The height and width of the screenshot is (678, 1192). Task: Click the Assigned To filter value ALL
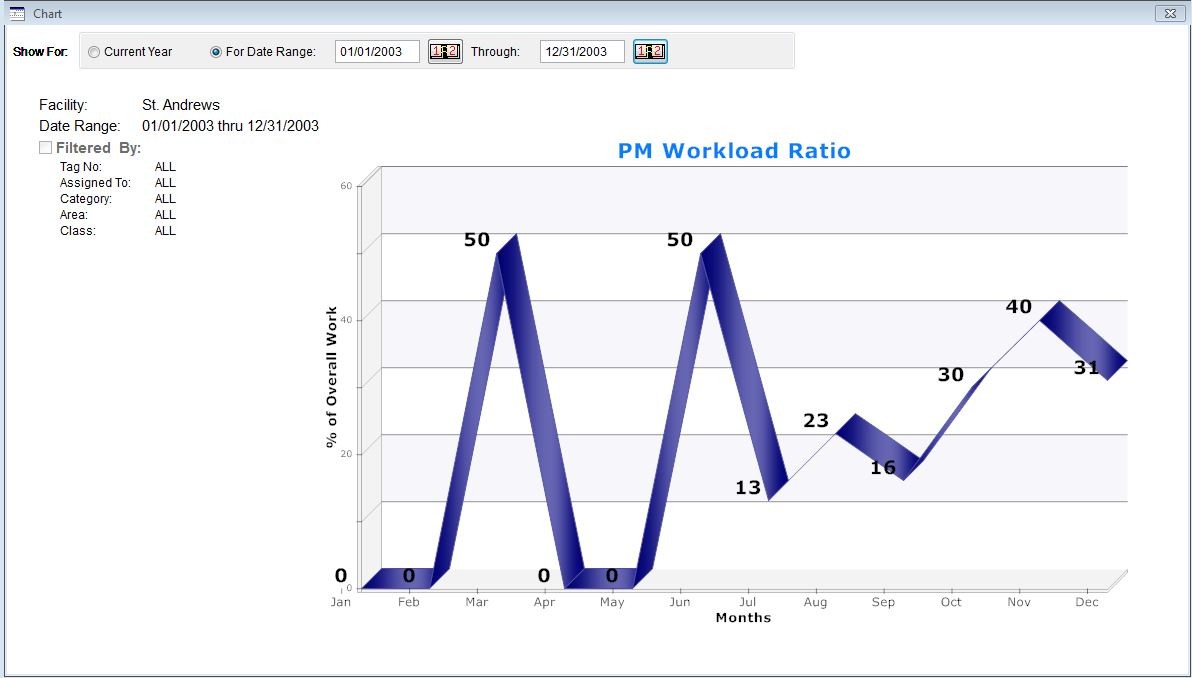pos(165,182)
